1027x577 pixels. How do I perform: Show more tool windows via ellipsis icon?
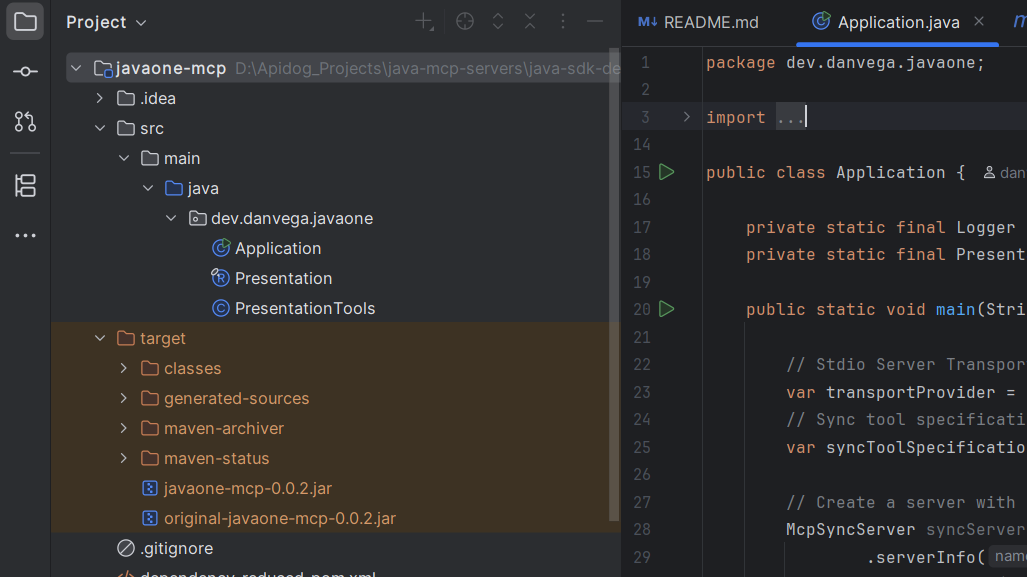pos(25,235)
